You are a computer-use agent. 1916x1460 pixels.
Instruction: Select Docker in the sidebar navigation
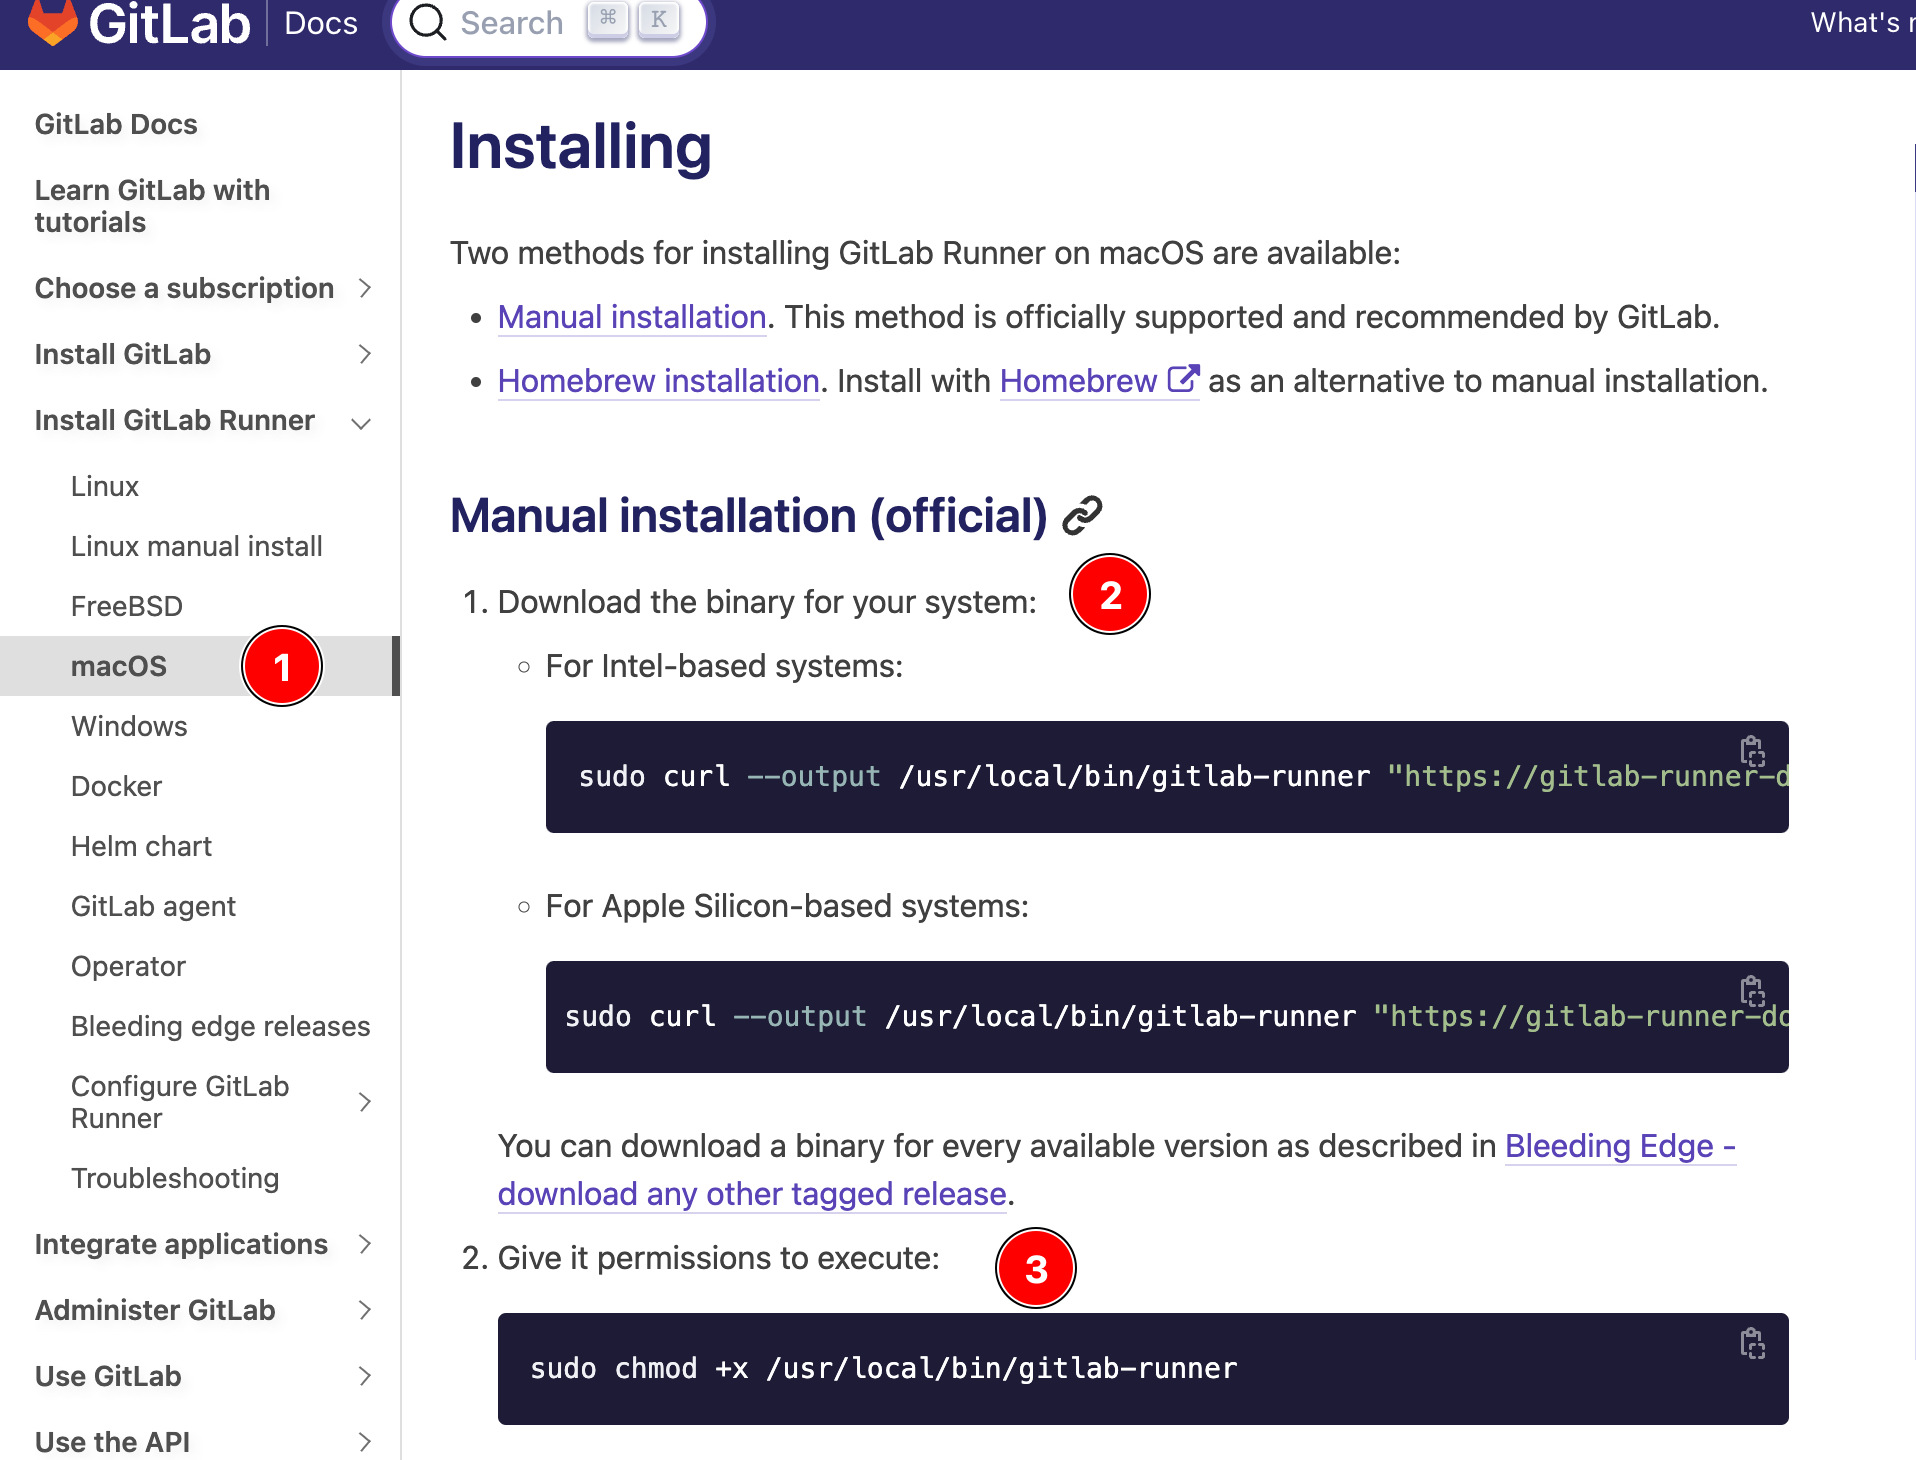116,786
